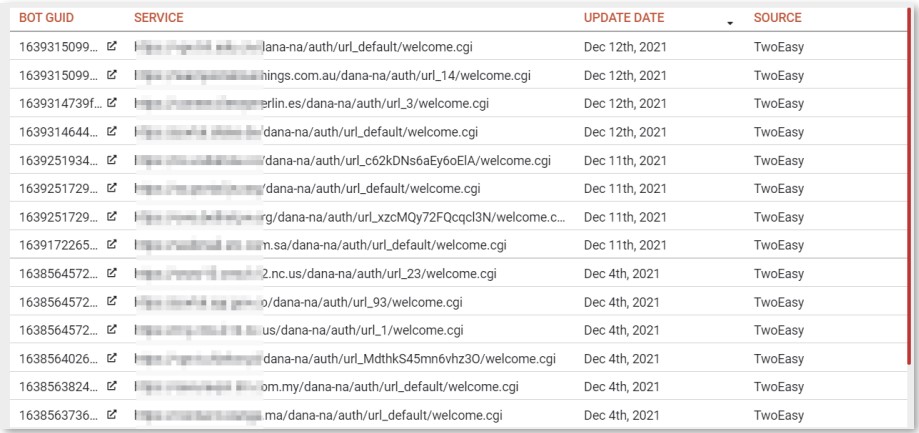Open external link for url_c62kDNs6aEy6oElA row
The width and height of the screenshot is (919, 433).
coord(111,160)
